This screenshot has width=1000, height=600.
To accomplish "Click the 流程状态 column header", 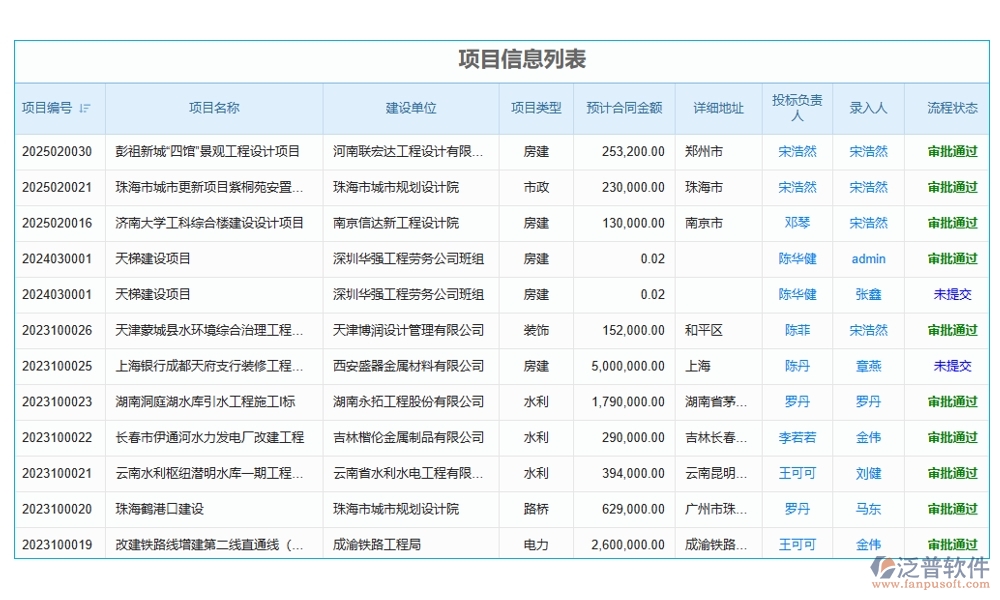I will [x=946, y=109].
